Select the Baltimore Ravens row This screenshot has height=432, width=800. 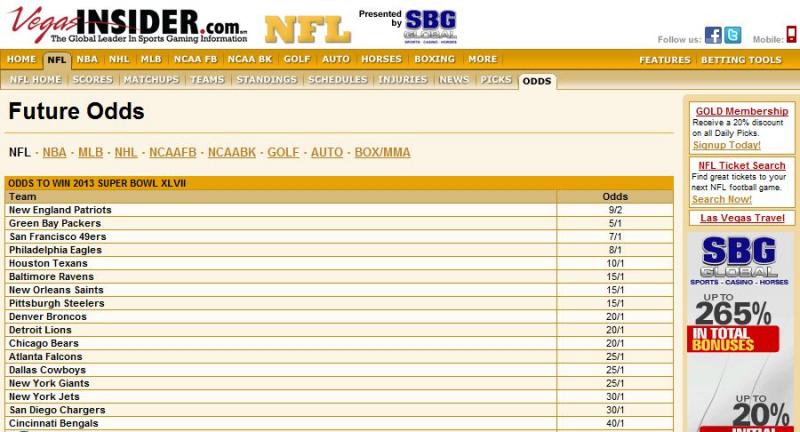339,276
